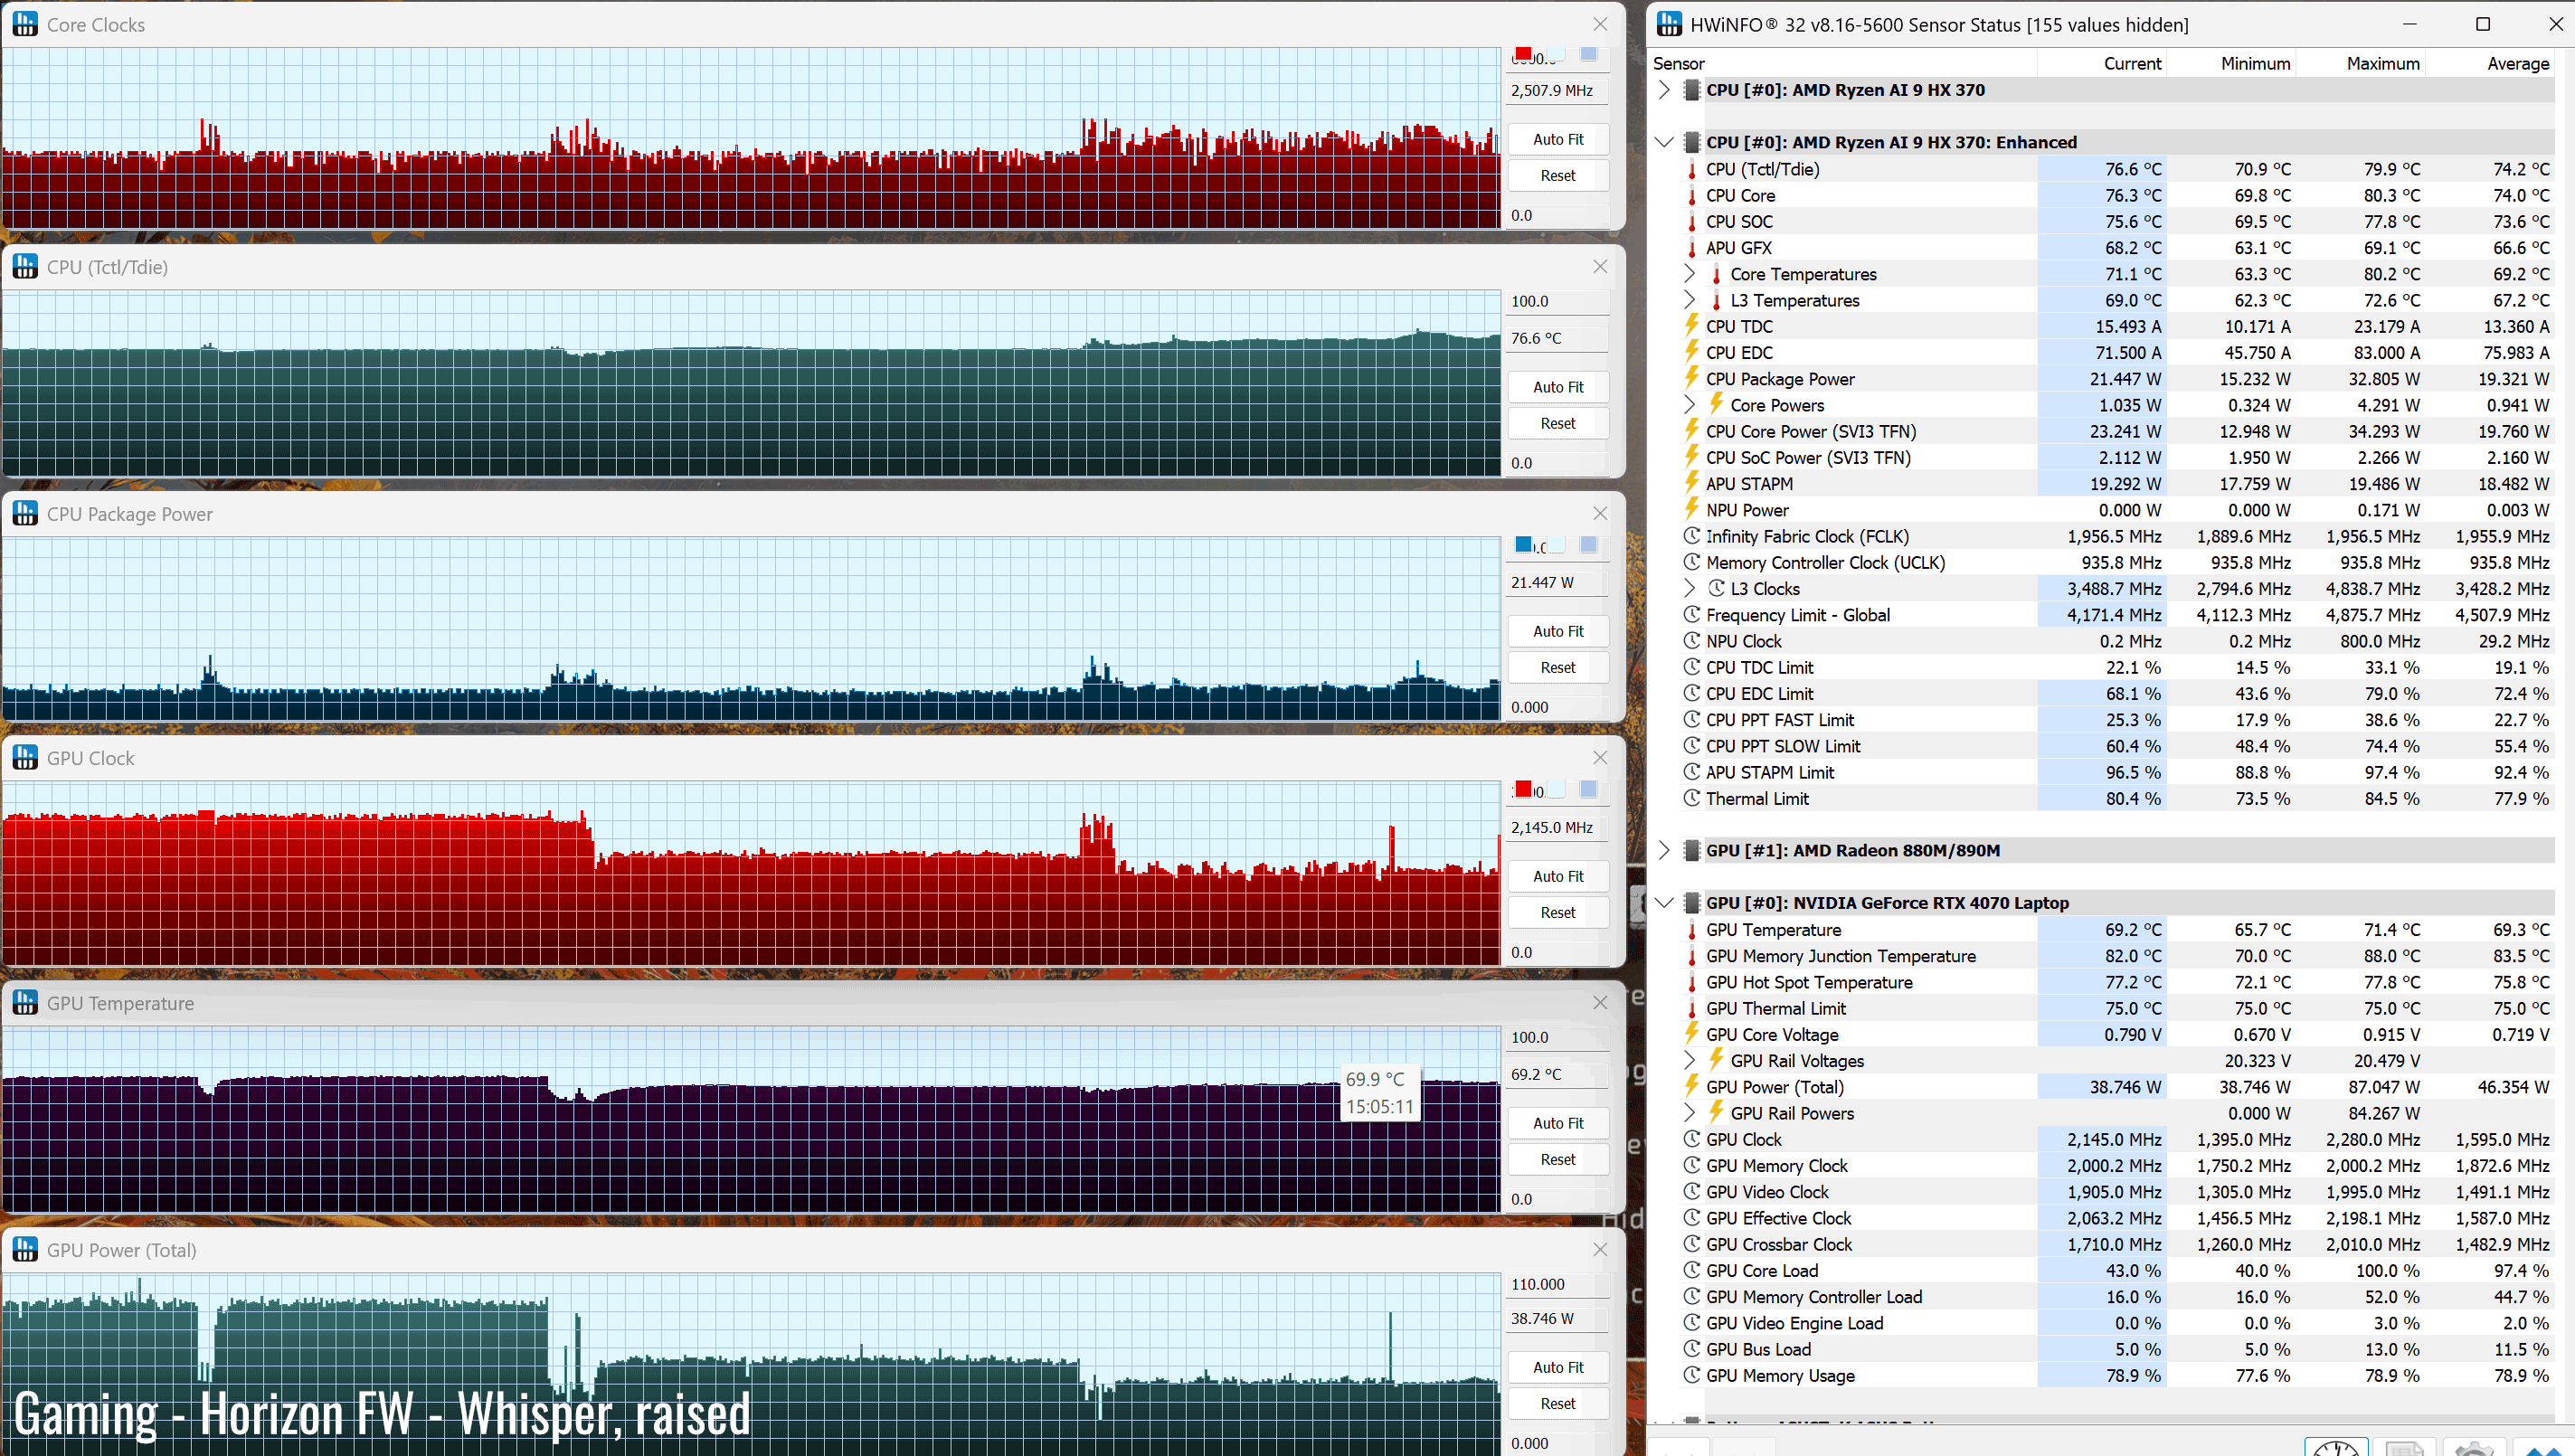Click Auto Fit in the Core Clocks graph

click(x=1558, y=139)
